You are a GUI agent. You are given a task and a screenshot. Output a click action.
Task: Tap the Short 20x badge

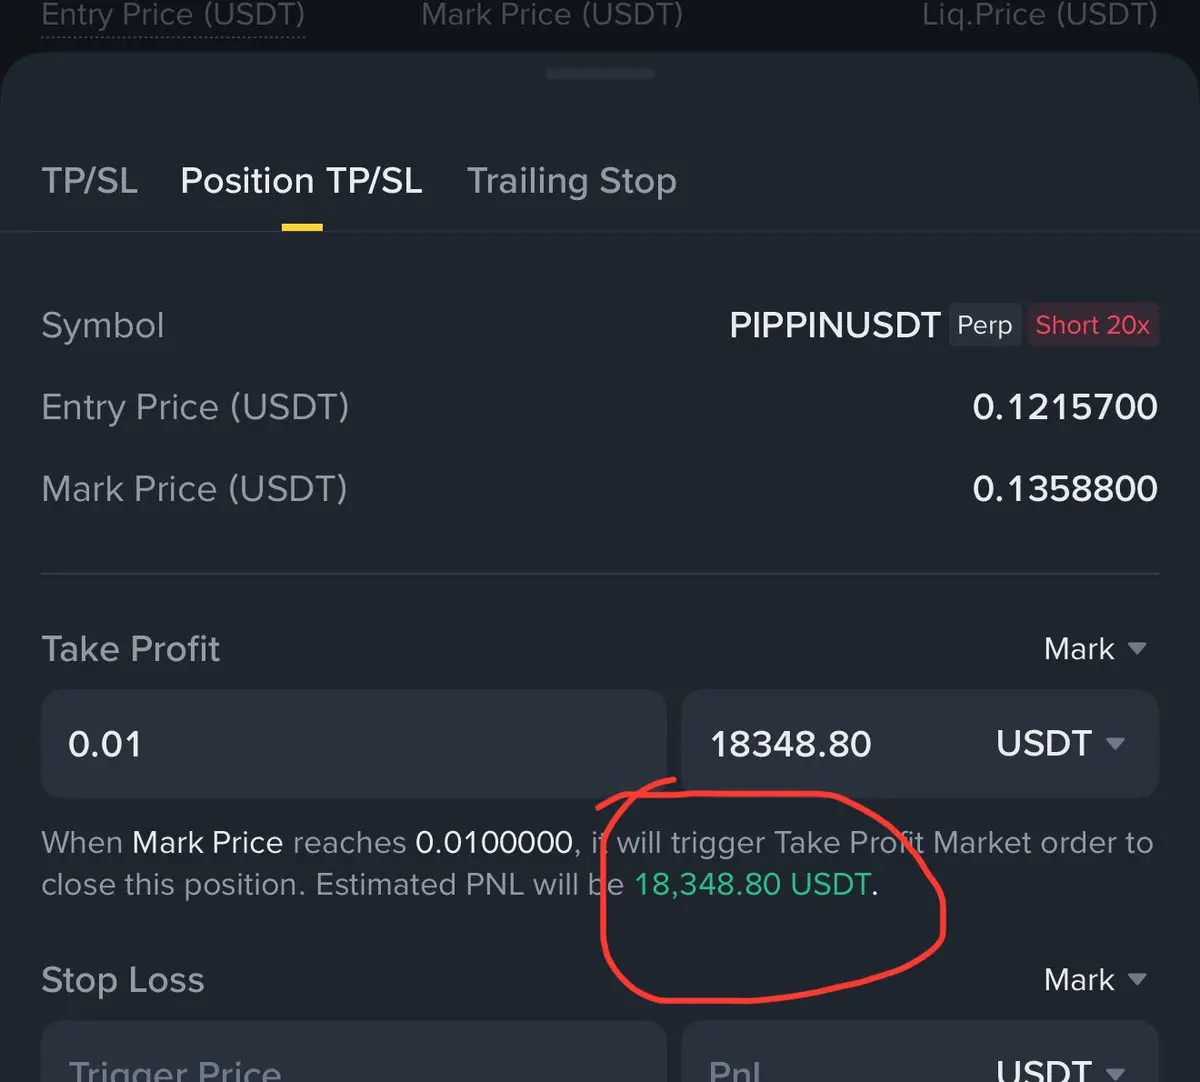pyautogui.click(x=1092, y=325)
